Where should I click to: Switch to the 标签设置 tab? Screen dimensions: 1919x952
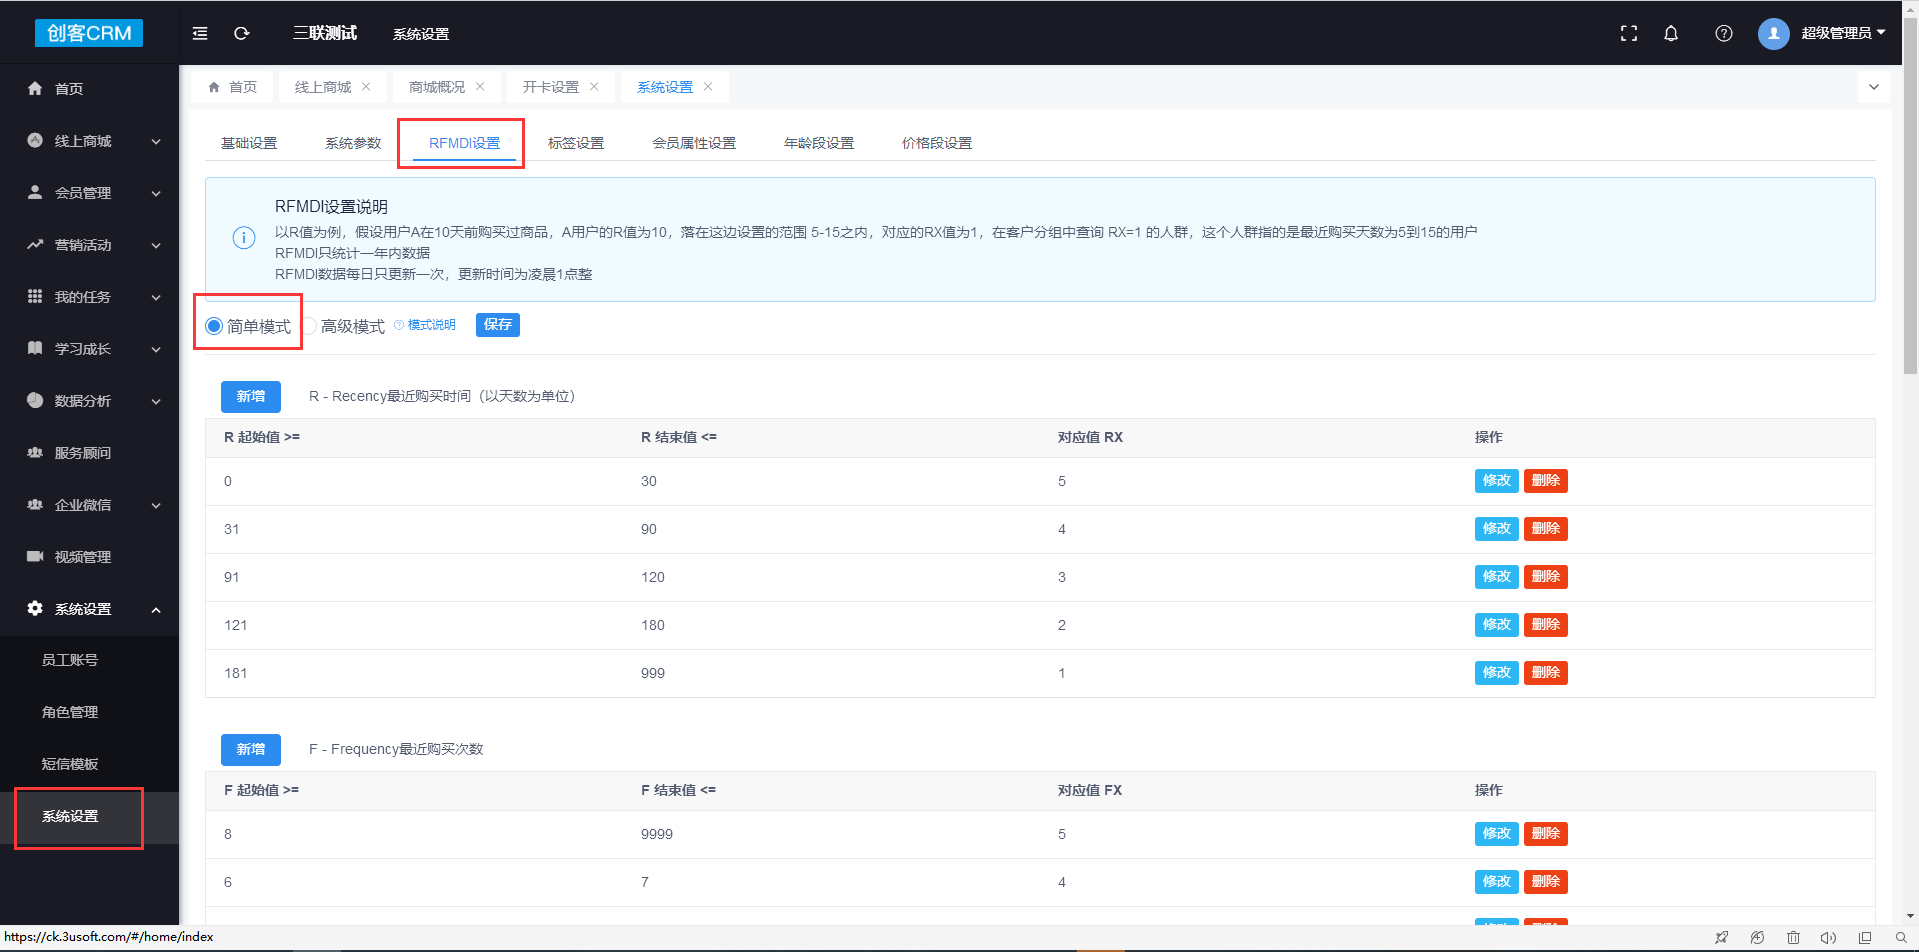(x=576, y=143)
